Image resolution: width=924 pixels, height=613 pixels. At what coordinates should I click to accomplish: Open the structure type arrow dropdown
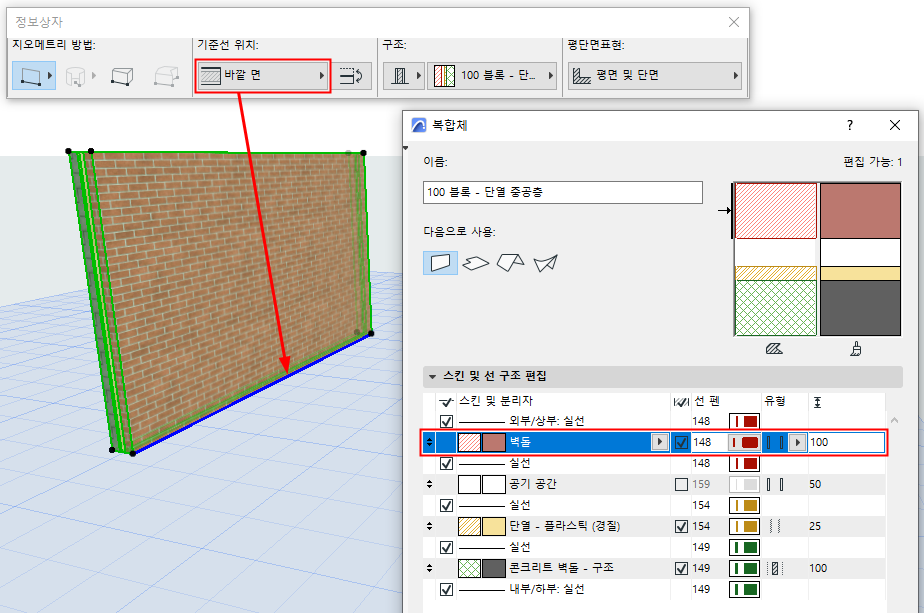pos(419,75)
